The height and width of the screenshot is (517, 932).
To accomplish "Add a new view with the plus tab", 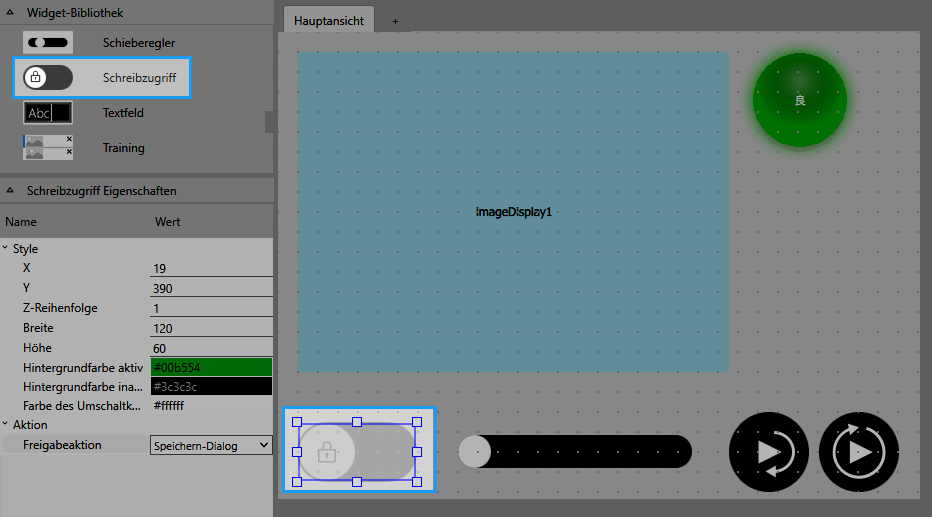I will point(395,21).
